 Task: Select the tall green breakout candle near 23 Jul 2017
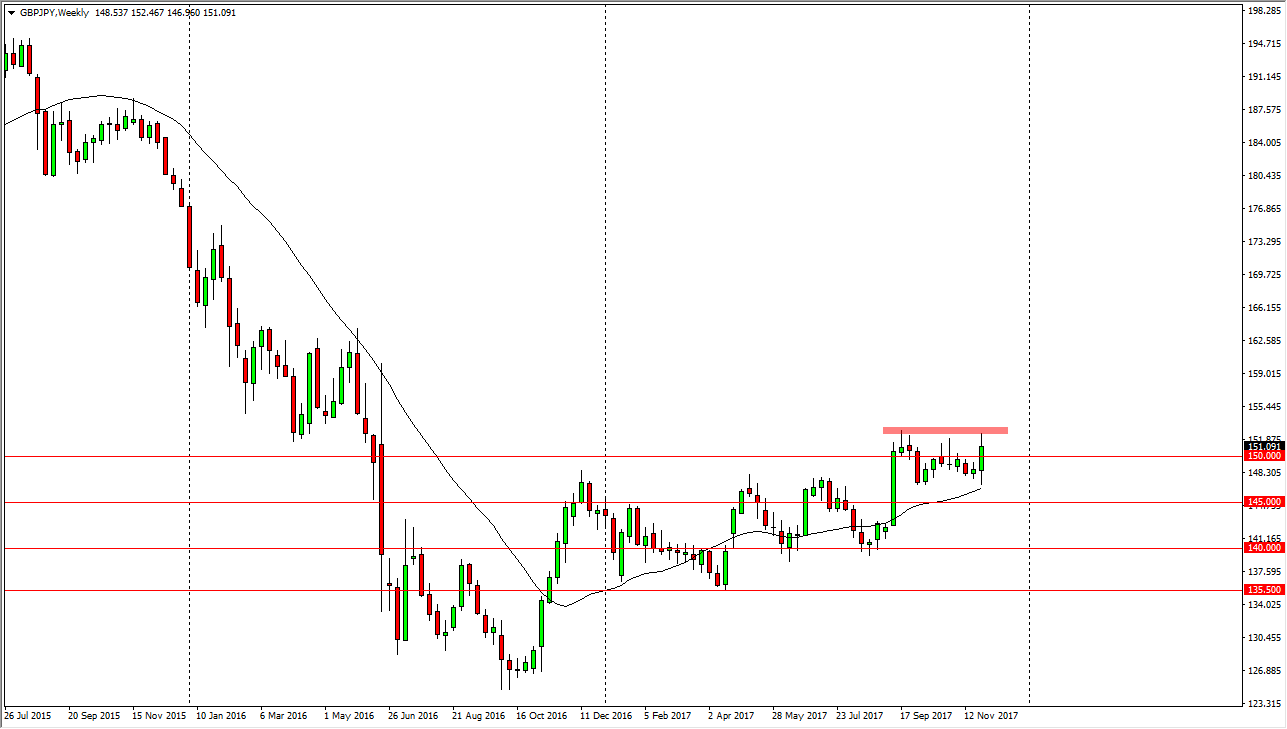tap(894, 490)
